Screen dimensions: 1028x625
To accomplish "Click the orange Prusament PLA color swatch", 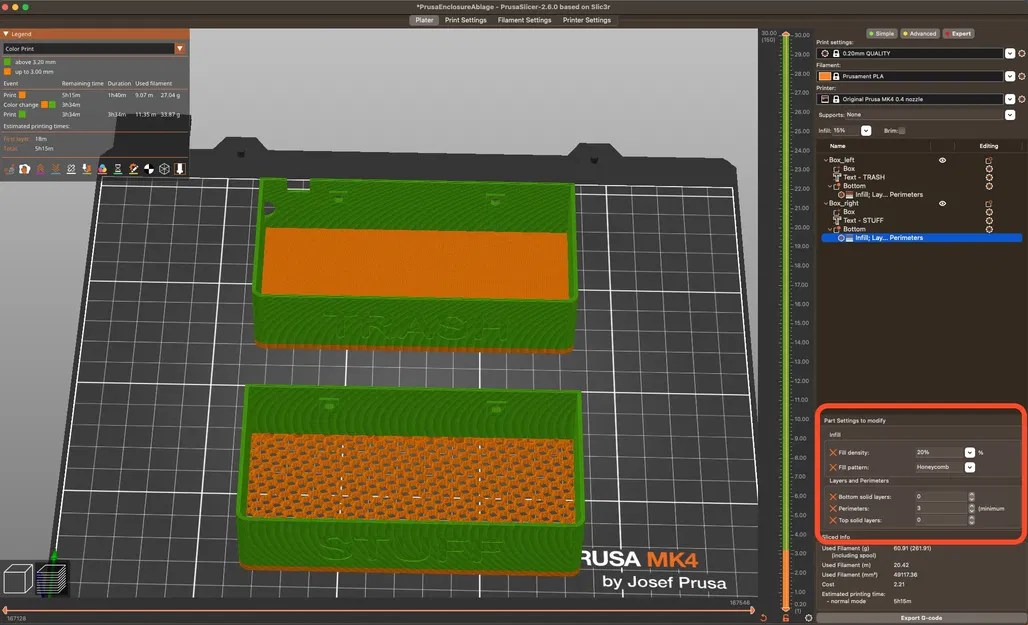I will click(x=825, y=76).
